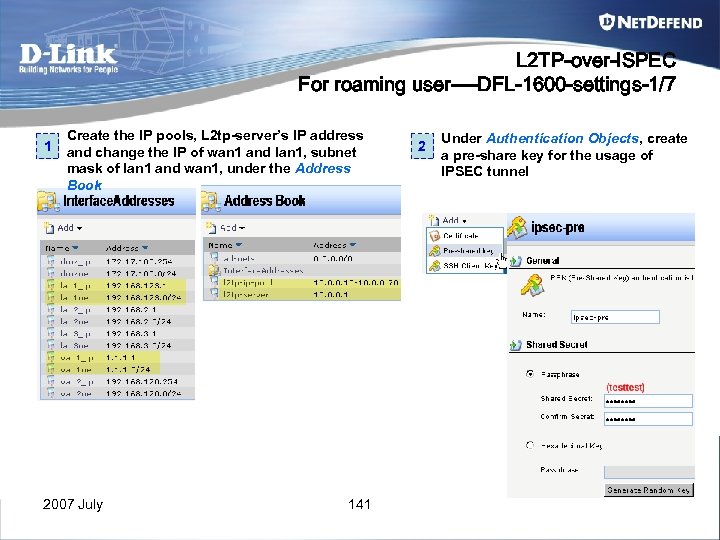Viewport: 720px width, 540px height.
Task: Choose Certificate from the Add menu
Action: [x=465, y=236]
